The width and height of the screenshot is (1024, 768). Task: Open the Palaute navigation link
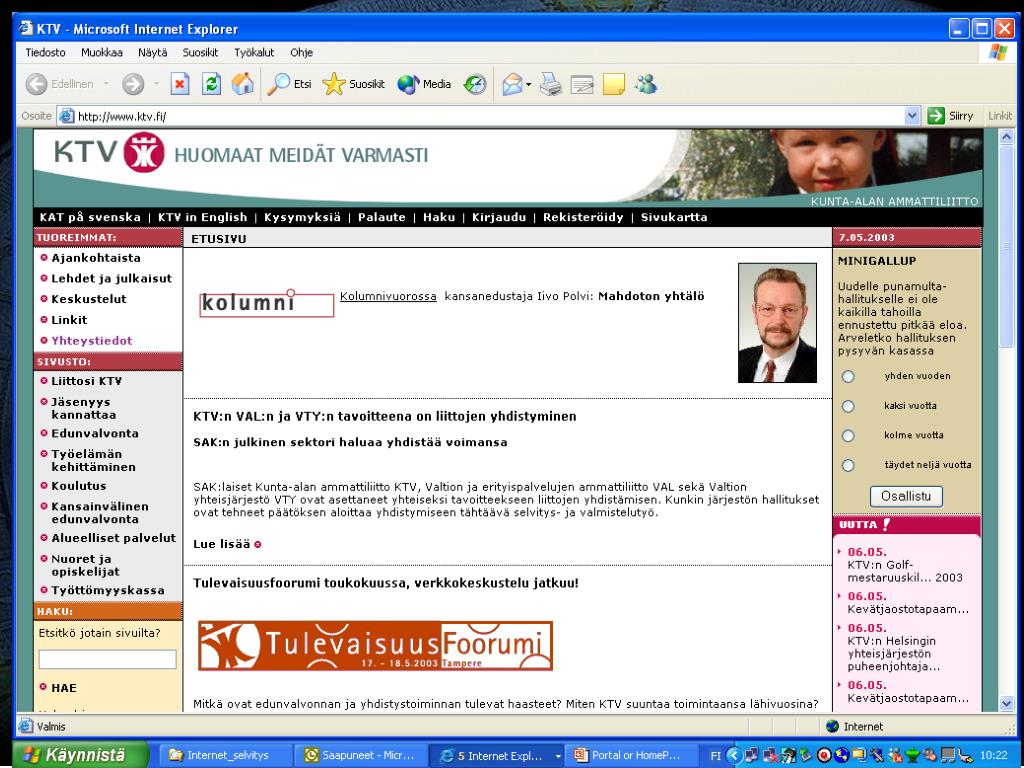(381, 217)
